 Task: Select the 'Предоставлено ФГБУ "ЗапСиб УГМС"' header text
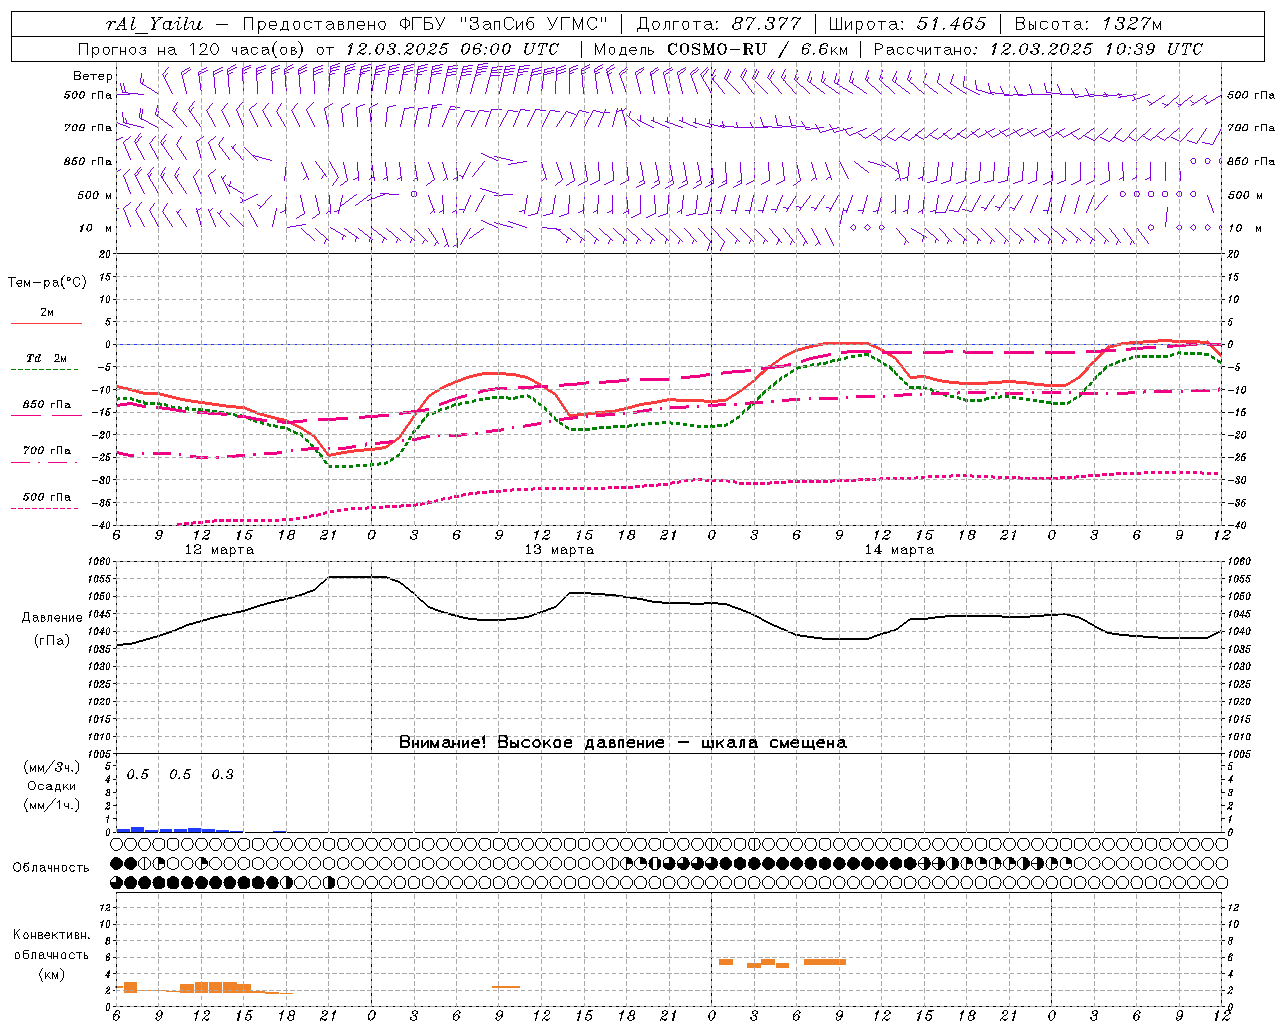[425, 24]
